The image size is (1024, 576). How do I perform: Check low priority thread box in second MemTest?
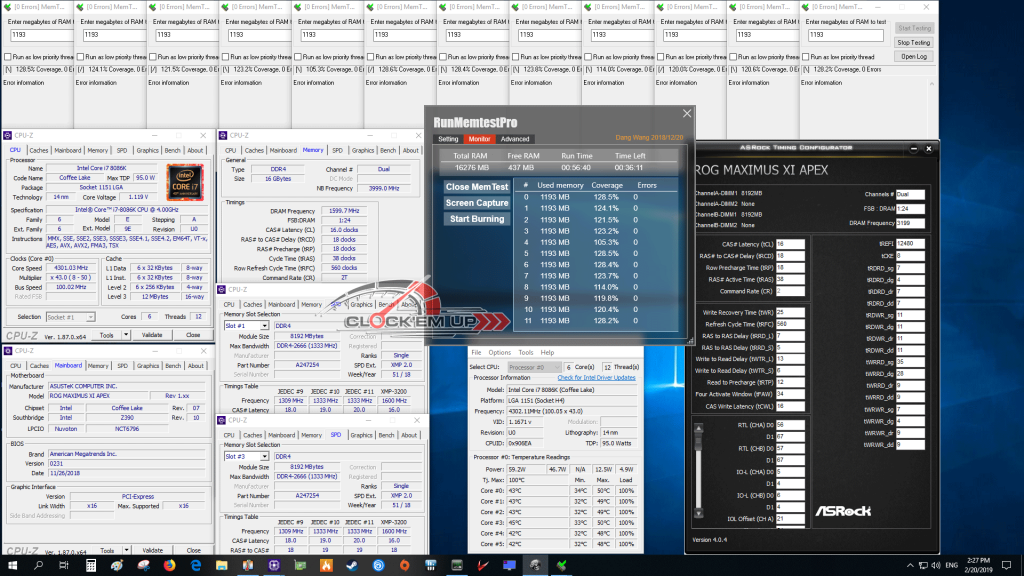80,57
